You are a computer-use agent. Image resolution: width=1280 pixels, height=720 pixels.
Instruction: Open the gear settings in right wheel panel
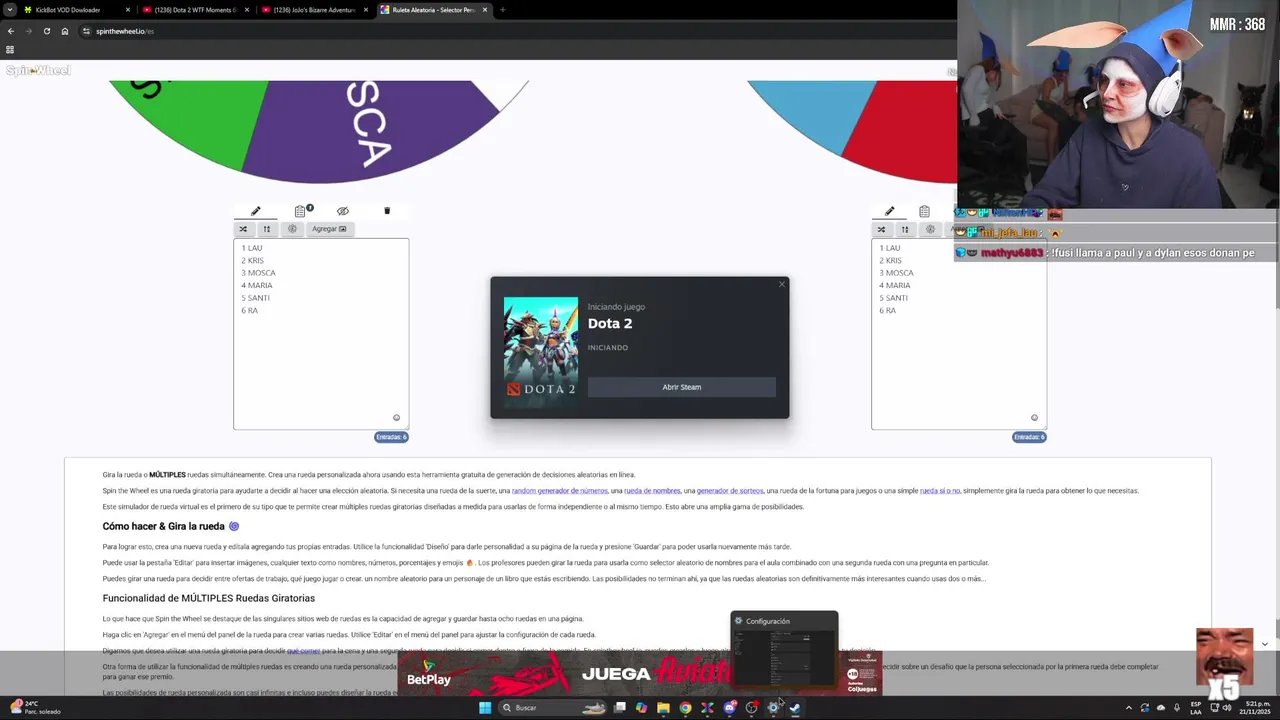coord(930,229)
